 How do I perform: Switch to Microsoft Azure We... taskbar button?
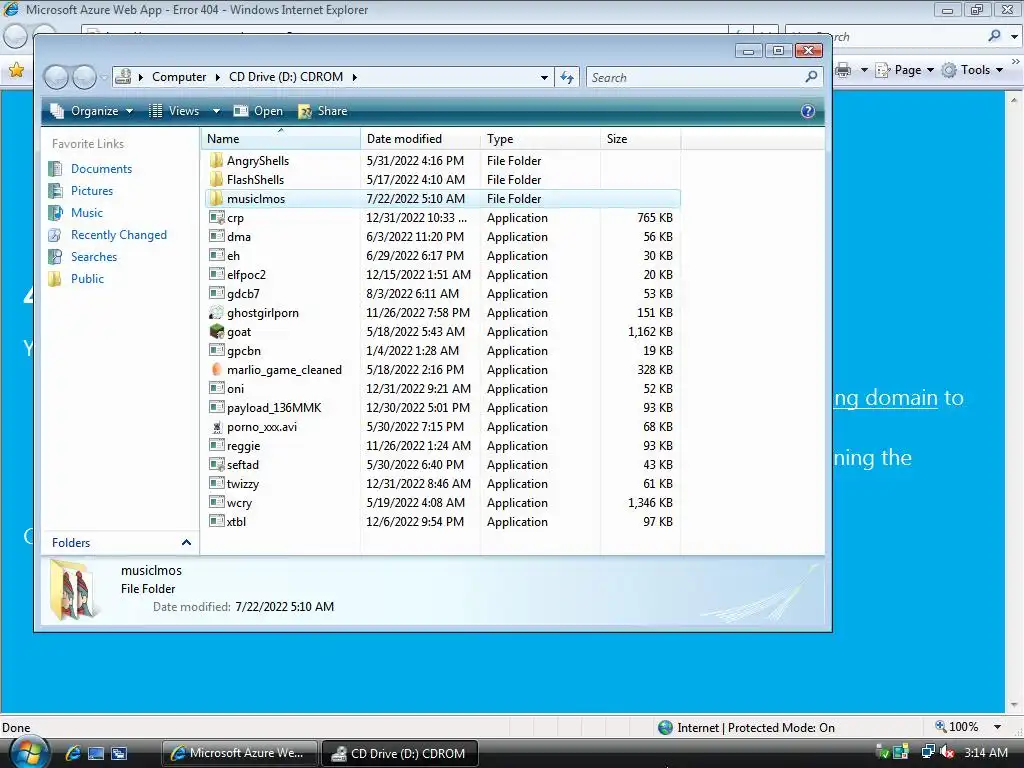[240, 753]
